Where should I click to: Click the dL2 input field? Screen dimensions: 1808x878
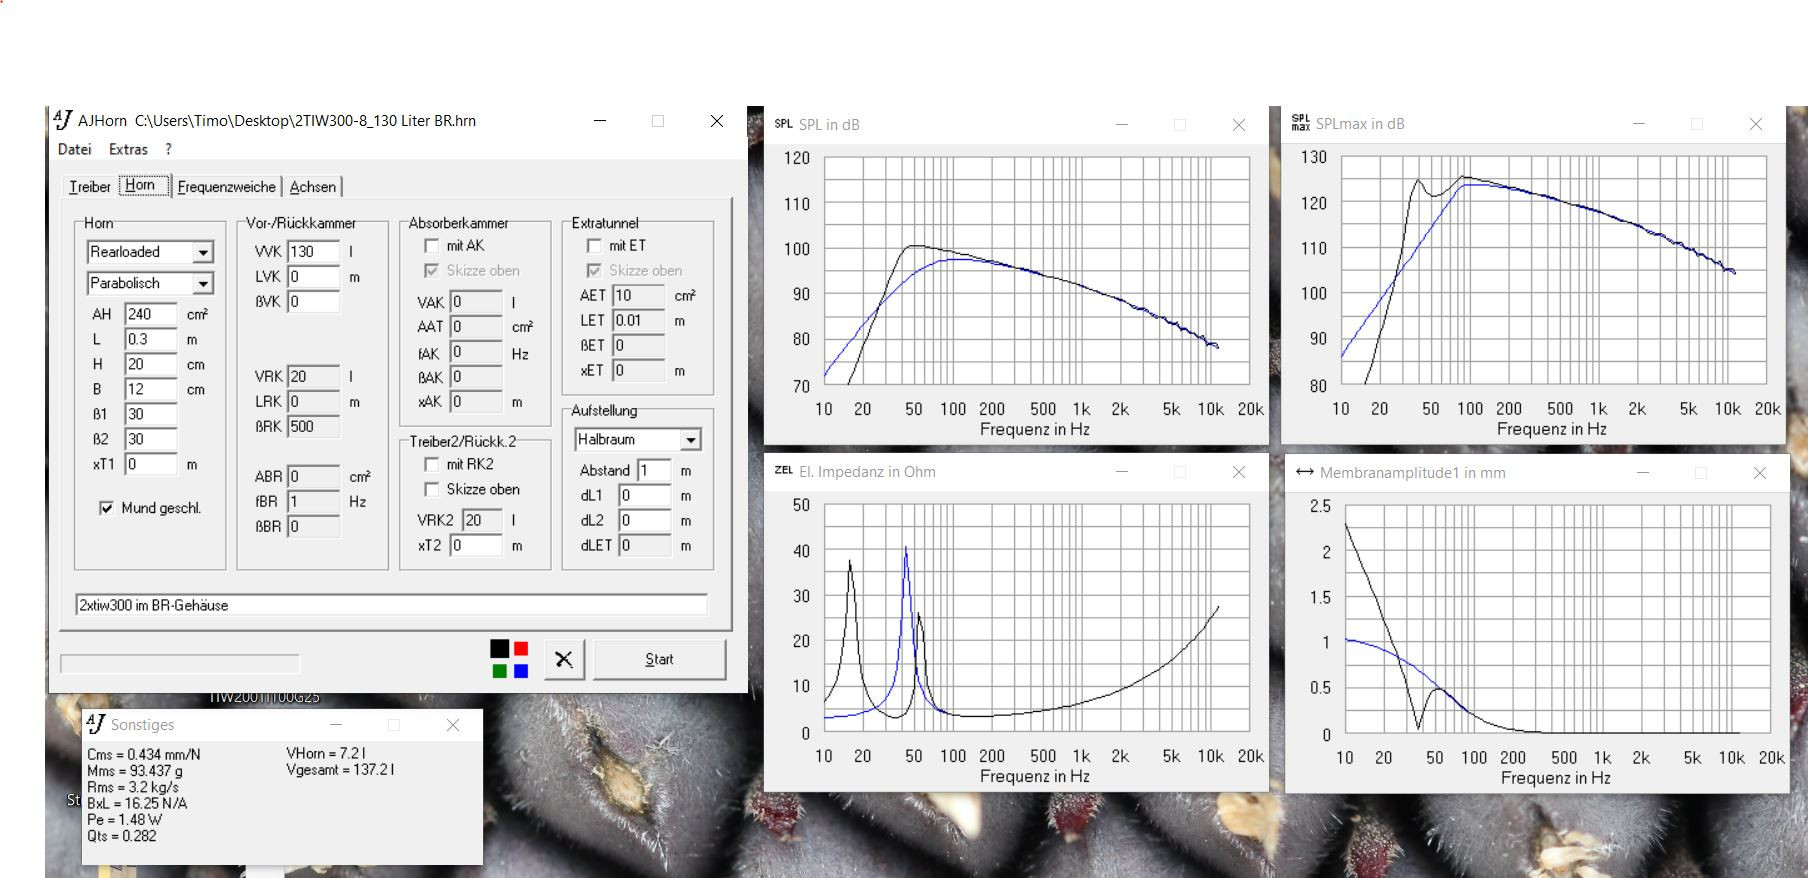644,520
